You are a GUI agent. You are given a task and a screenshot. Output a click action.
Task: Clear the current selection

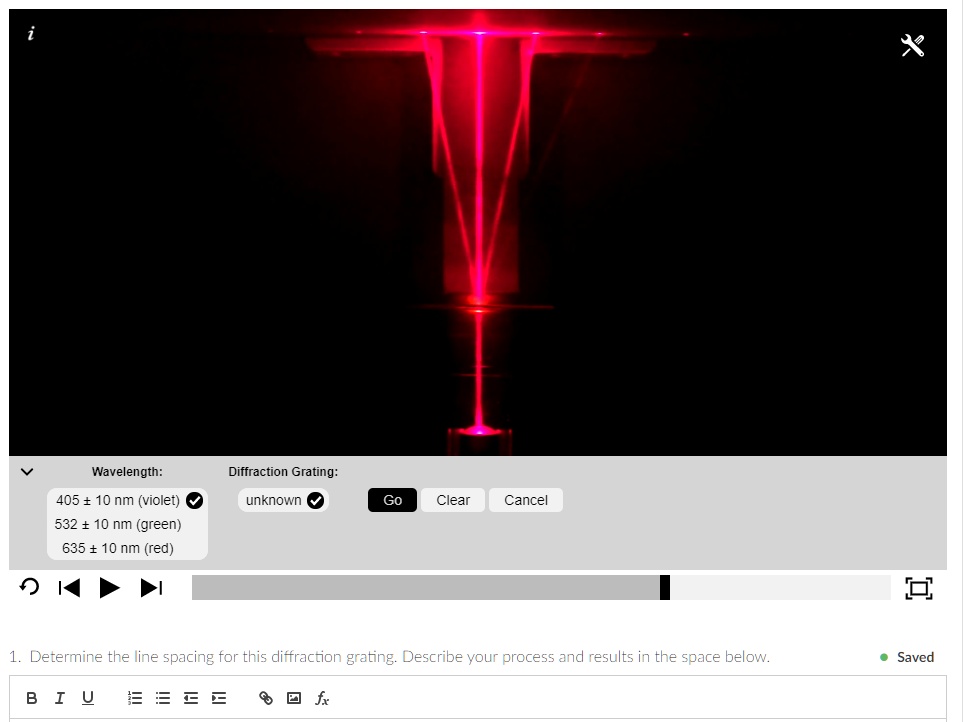pyautogui.click(x=452, y=500)
